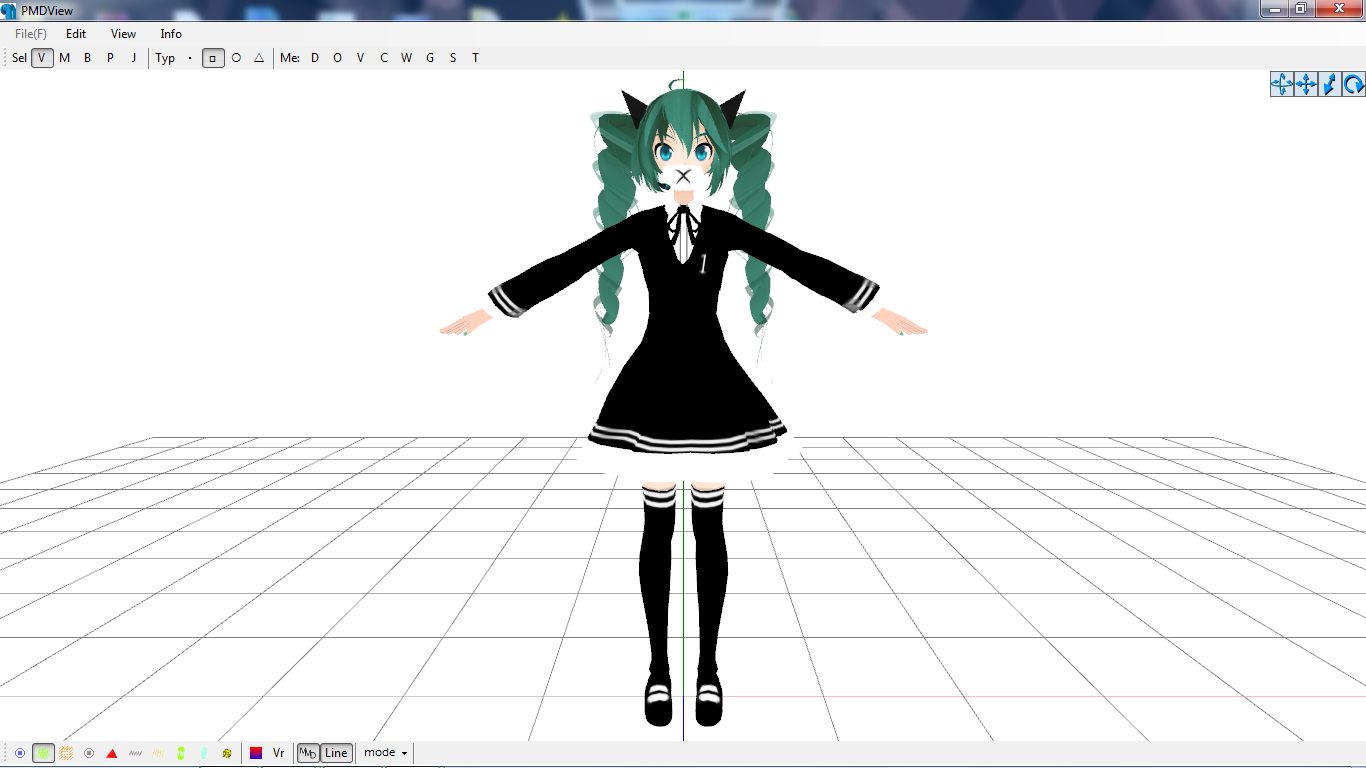Toggle the red triangle display icon
The height and width of the screenshot is (768, 1366).
(x=112, y=753)
